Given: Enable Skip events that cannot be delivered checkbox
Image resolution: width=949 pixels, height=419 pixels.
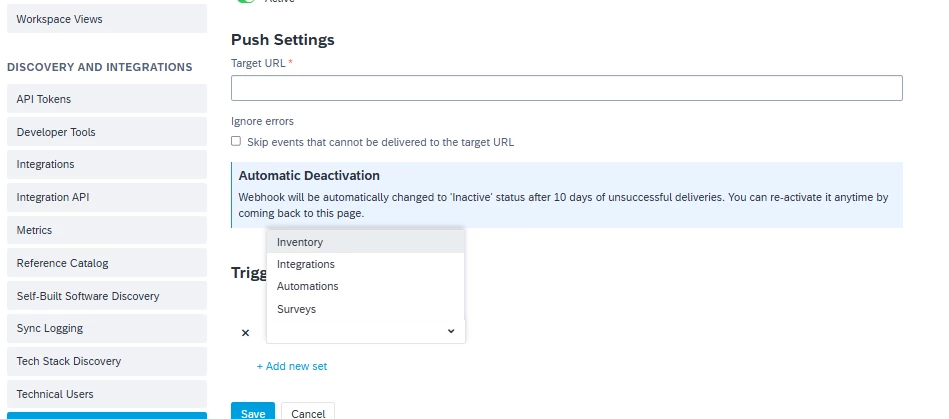Looking at the screenshot, I should pyautogui.click(x=236, y=141).
